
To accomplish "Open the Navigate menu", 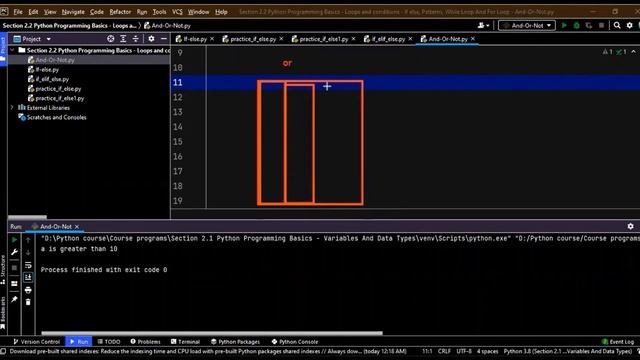I will (73, 12).
